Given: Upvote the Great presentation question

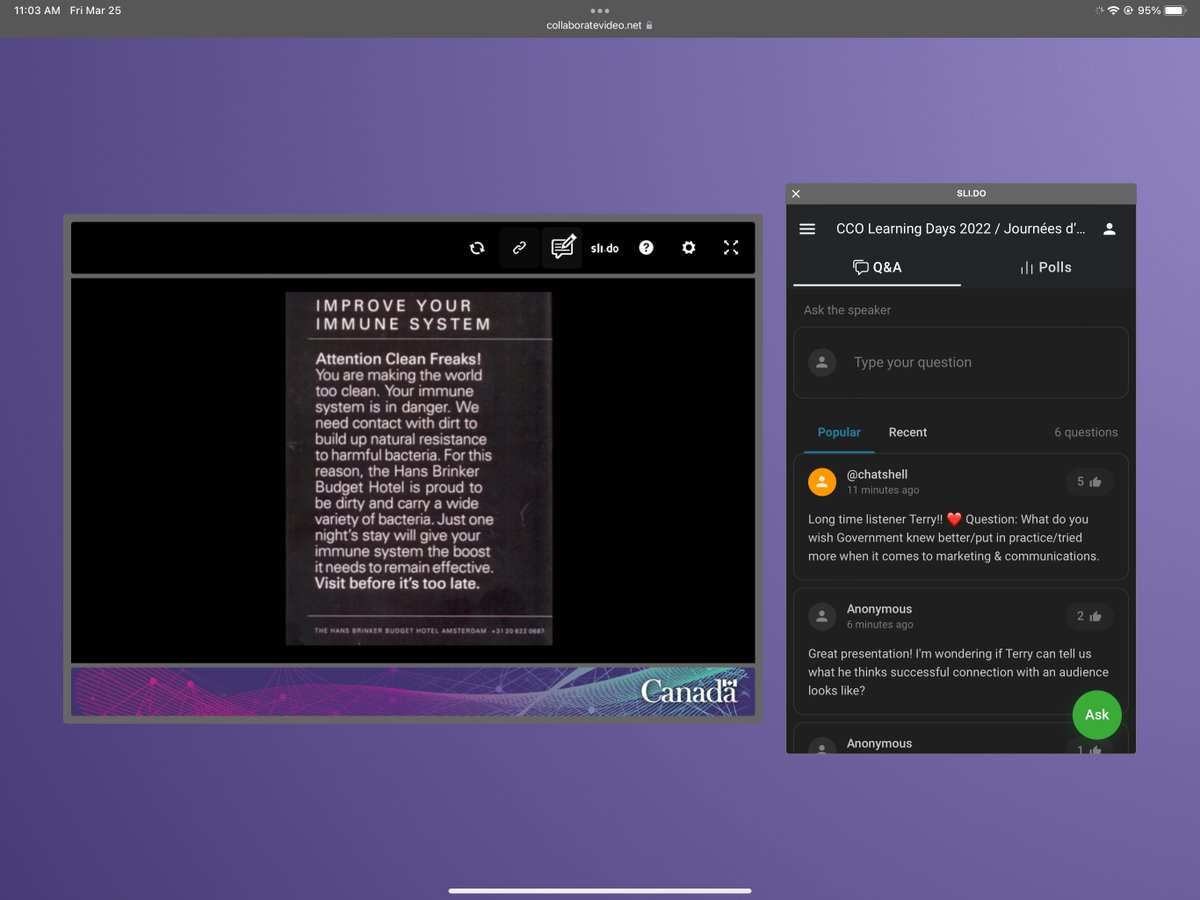Looking at the screenshot, I should pos(1089,616).
